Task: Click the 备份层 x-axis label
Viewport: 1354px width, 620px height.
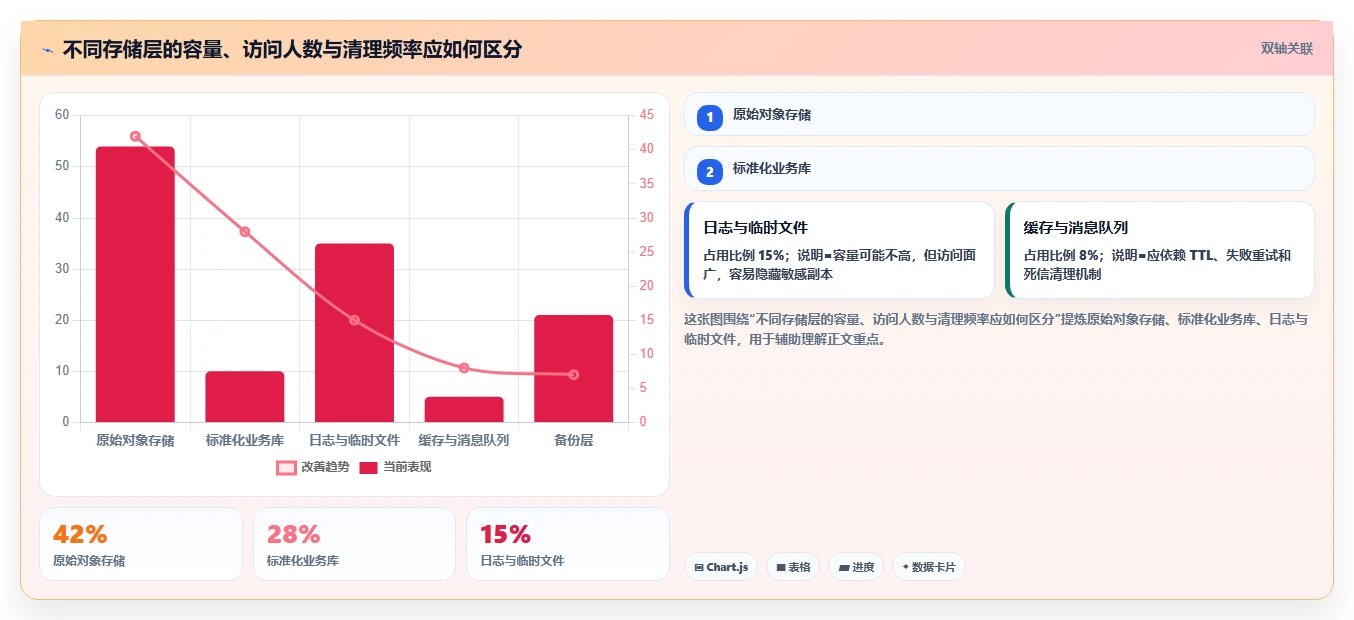Action: click(x=573, y=440)
